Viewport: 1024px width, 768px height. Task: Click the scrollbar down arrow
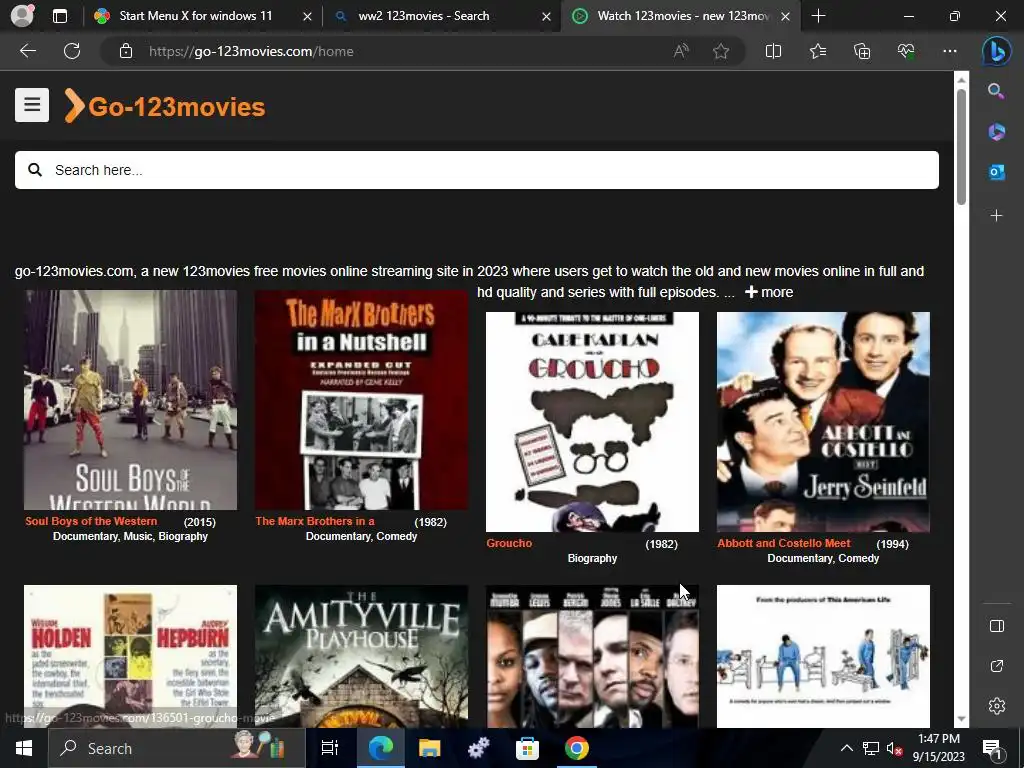tap(961, 719)
